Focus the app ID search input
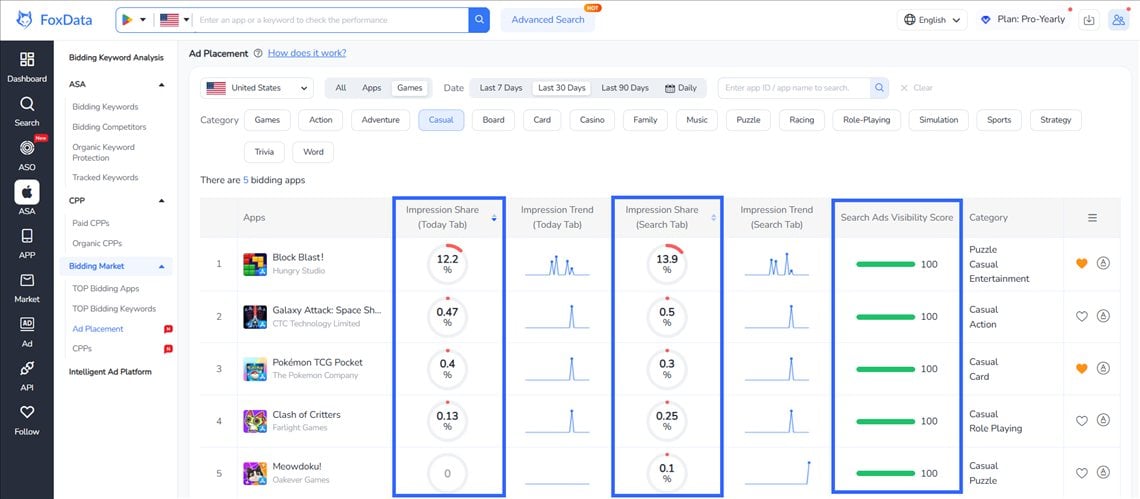The height and width of the screenshot is (499, 1140). (x=794, y=88)
